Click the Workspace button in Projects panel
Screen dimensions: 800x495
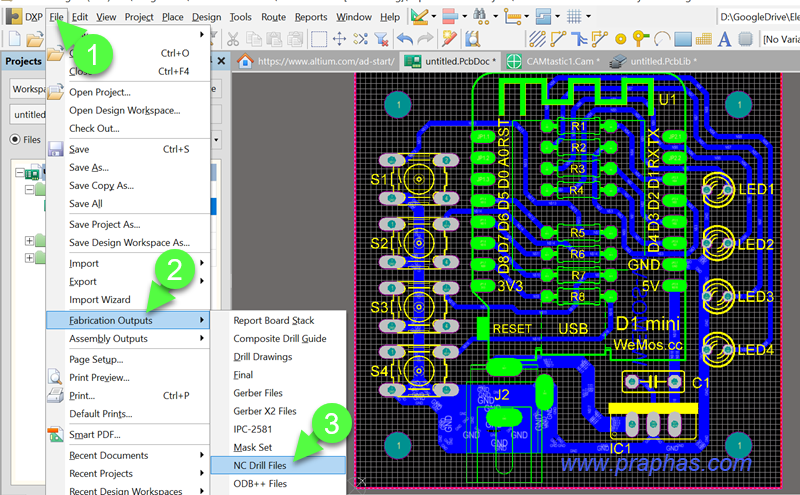(28, 89)
